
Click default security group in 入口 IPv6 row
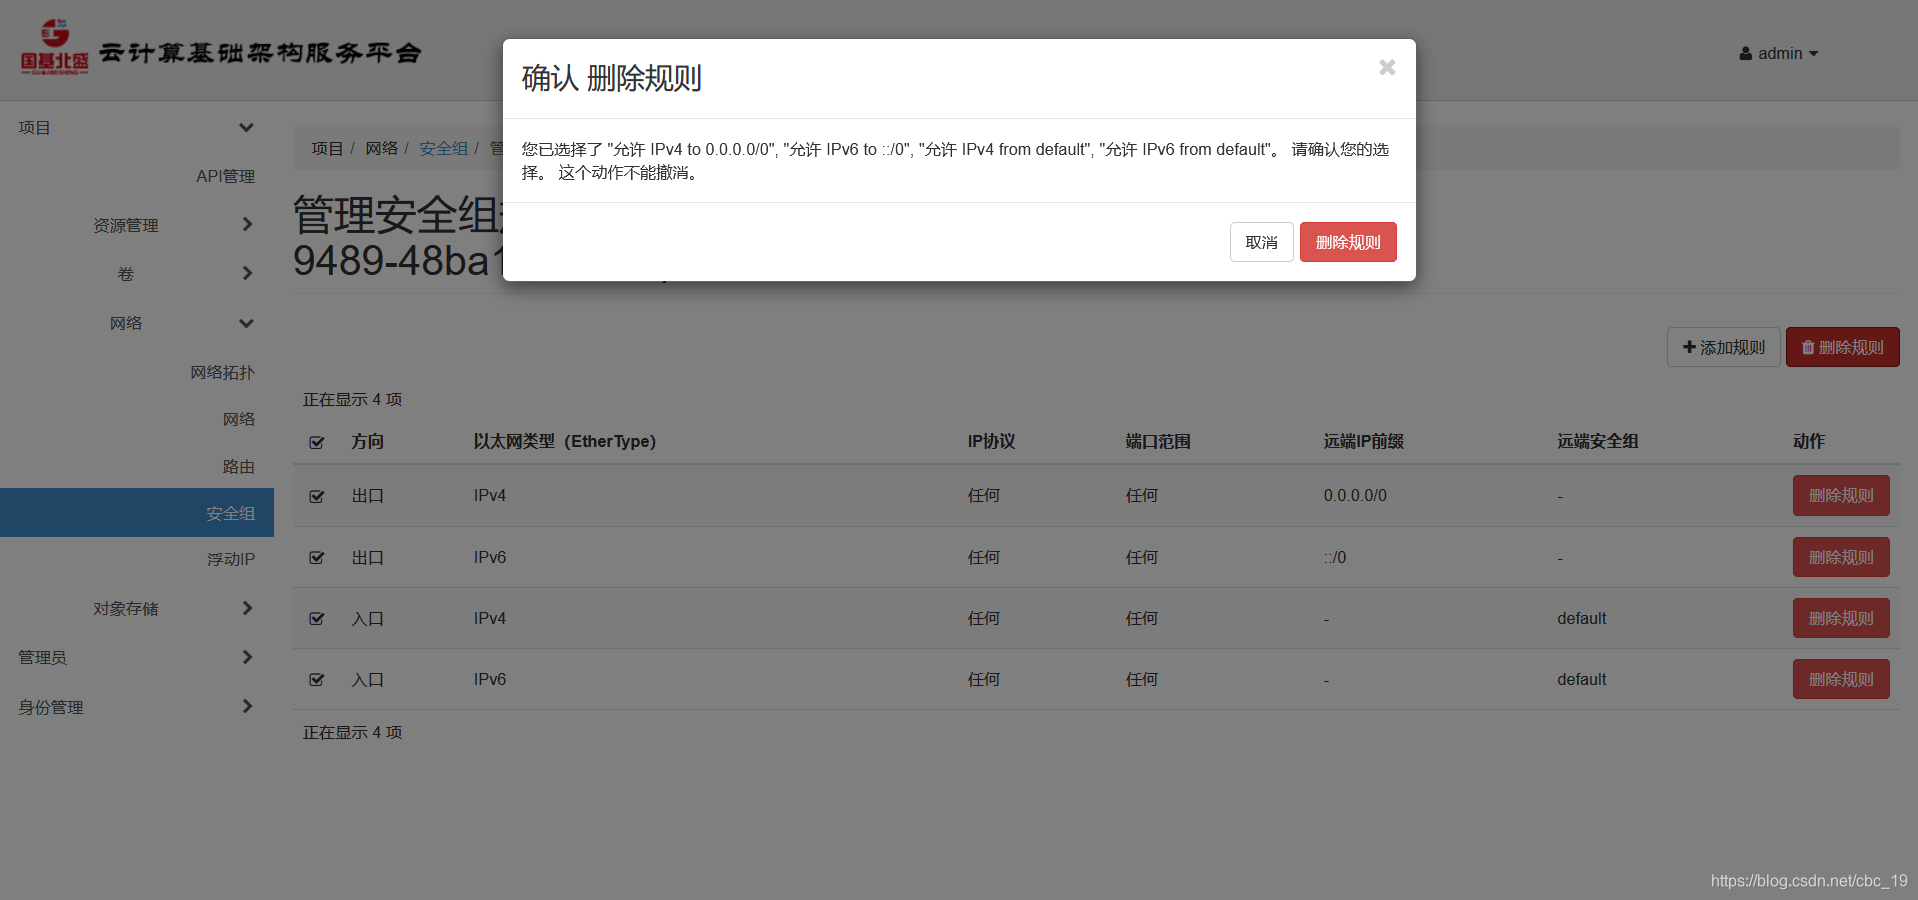1581,679
